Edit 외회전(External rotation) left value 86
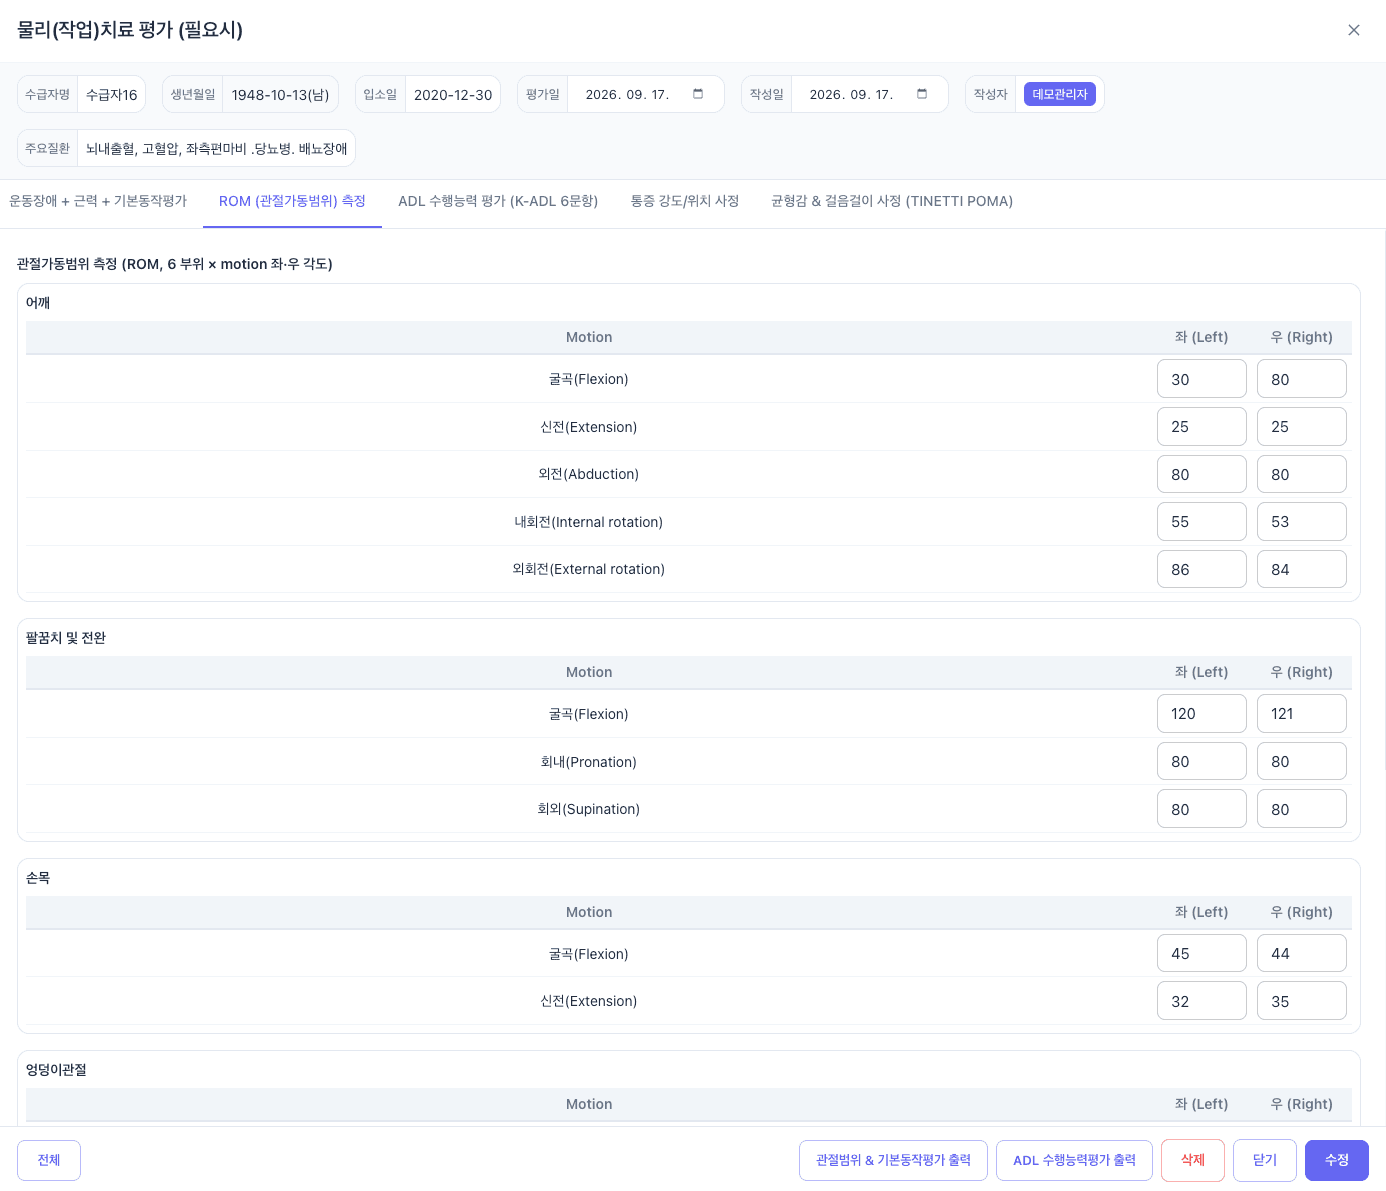Image resolution: width=1386 pixels, height=1191 pixels. click(1202, 569)
